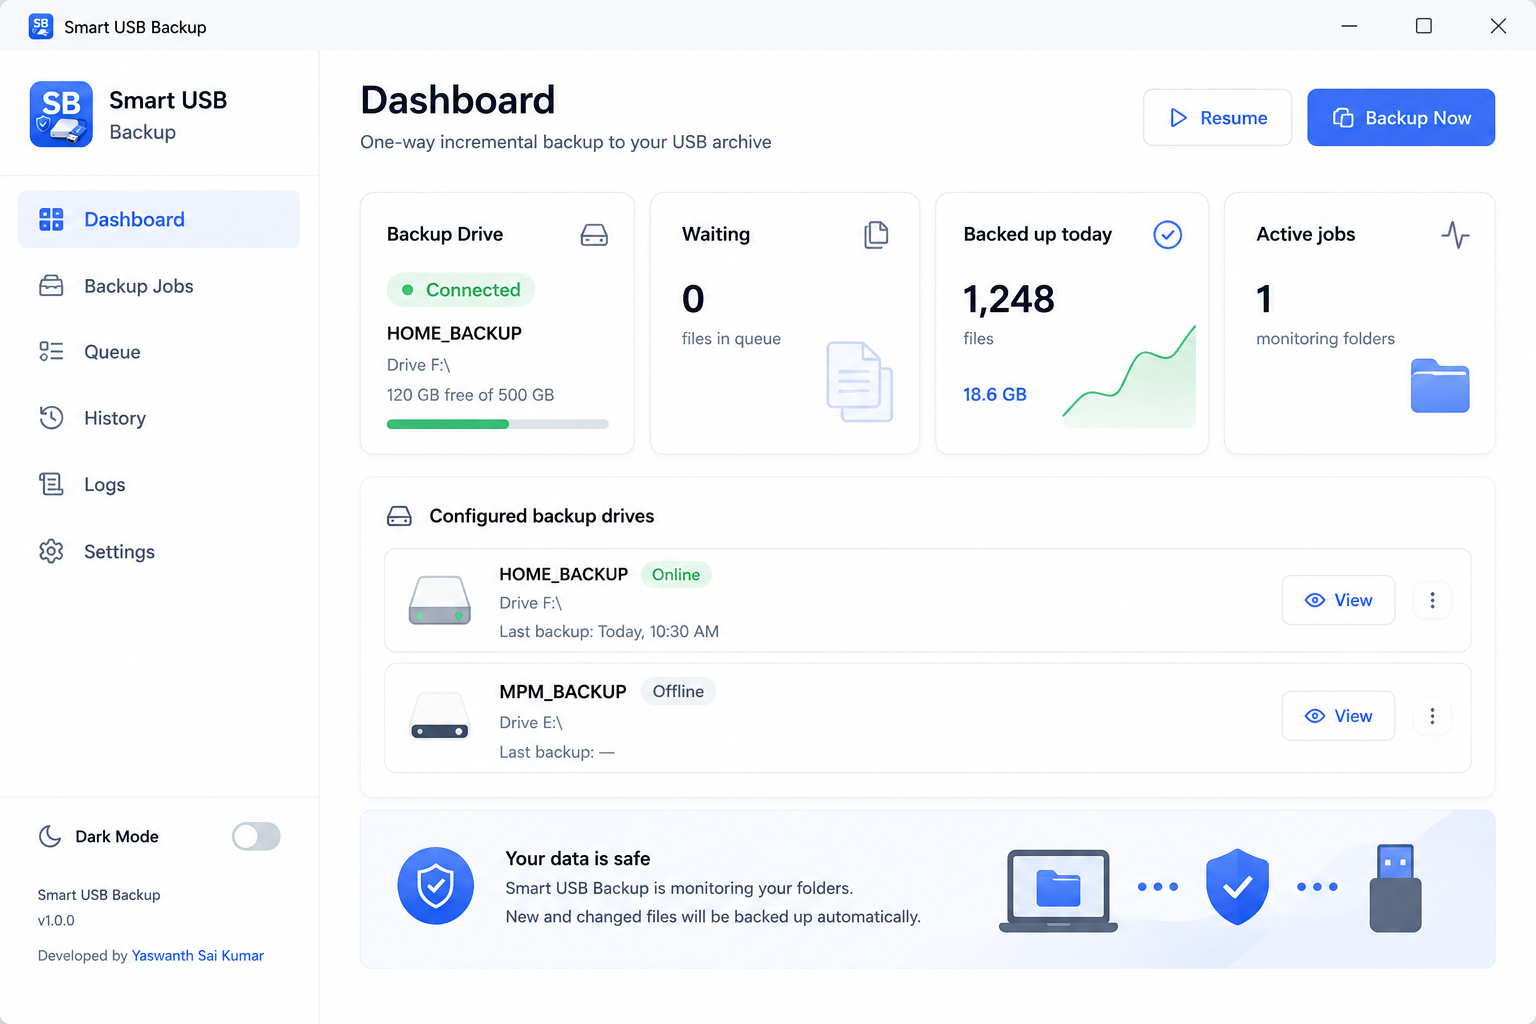1536x1024 pixels.
Task: Click the Queue list icon
Action: coord(51,352)
